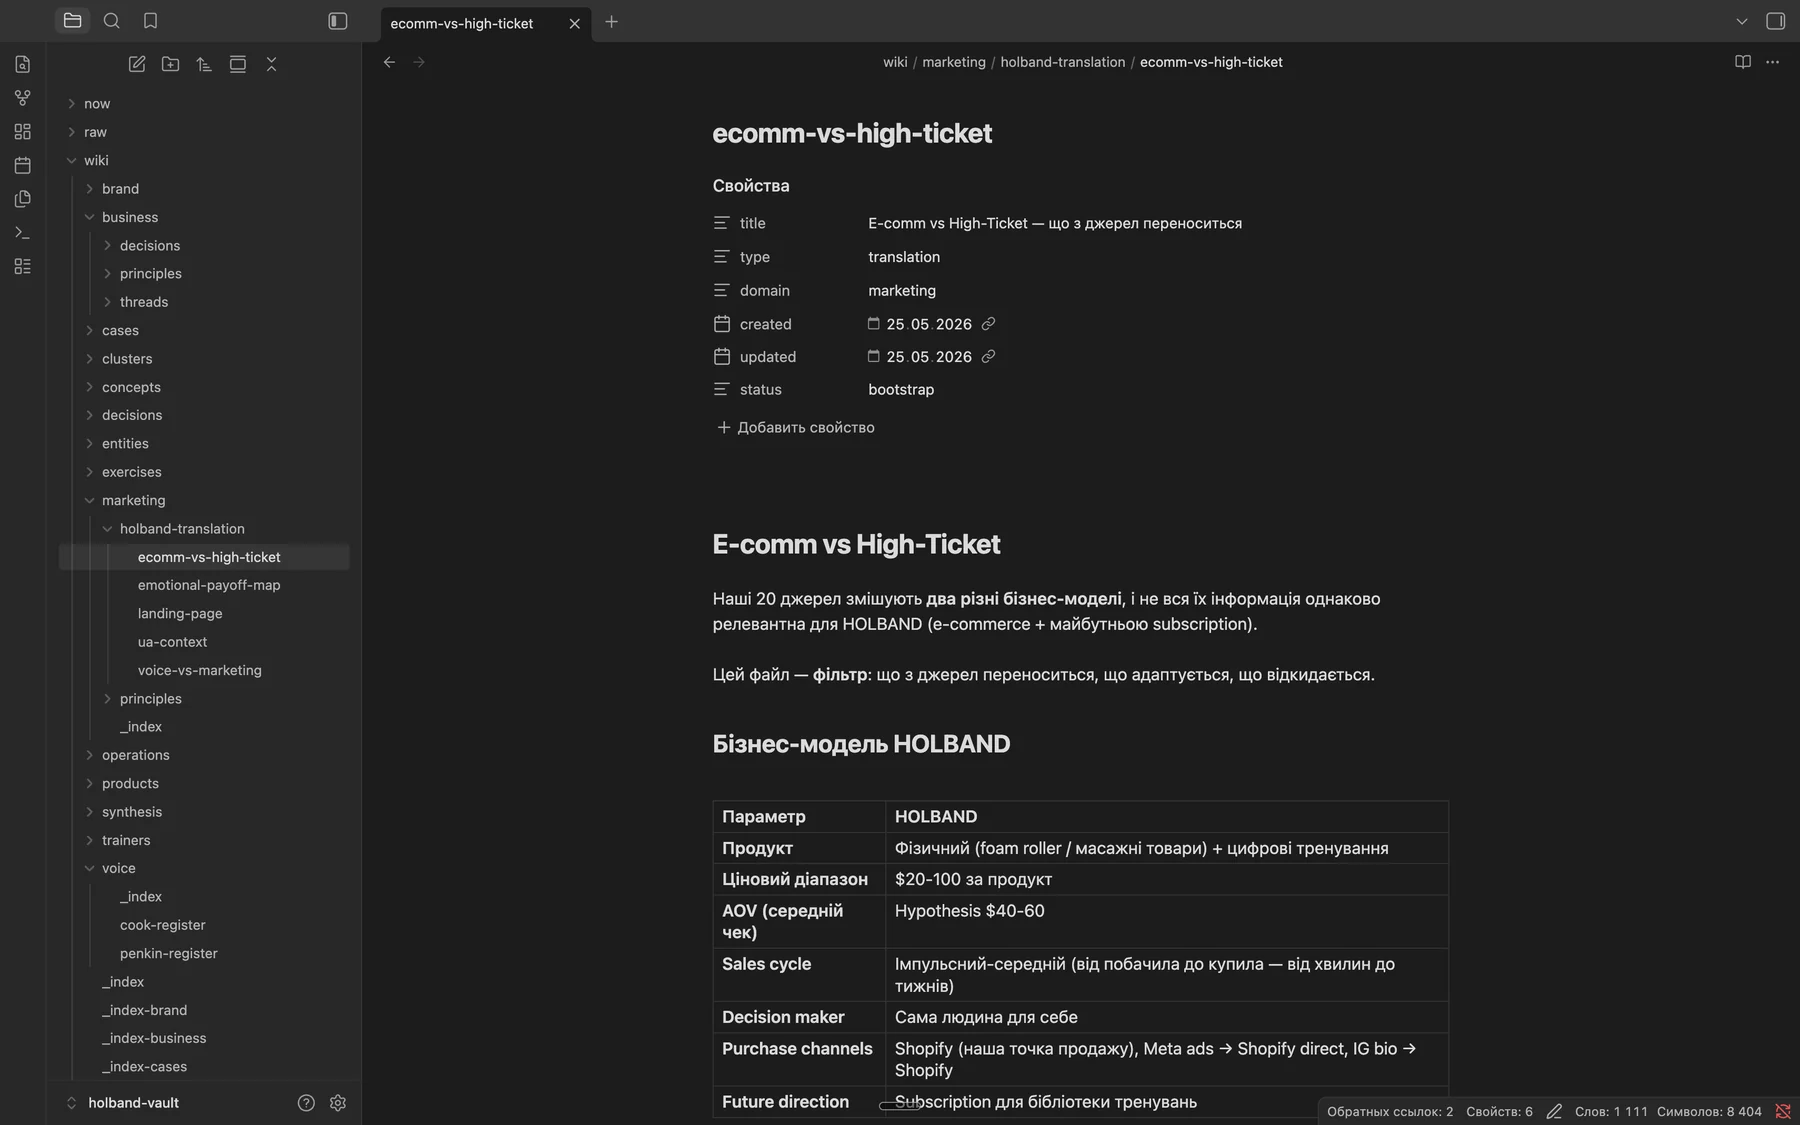Show backlinks count in status bar
Viewport: 1800px width, 1125px height.
coord(1390,1111)
